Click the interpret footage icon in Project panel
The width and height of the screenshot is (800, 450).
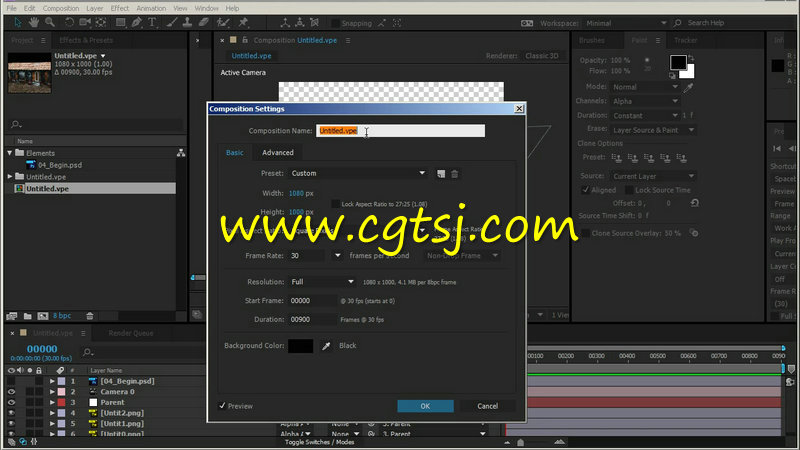point(12,316)
